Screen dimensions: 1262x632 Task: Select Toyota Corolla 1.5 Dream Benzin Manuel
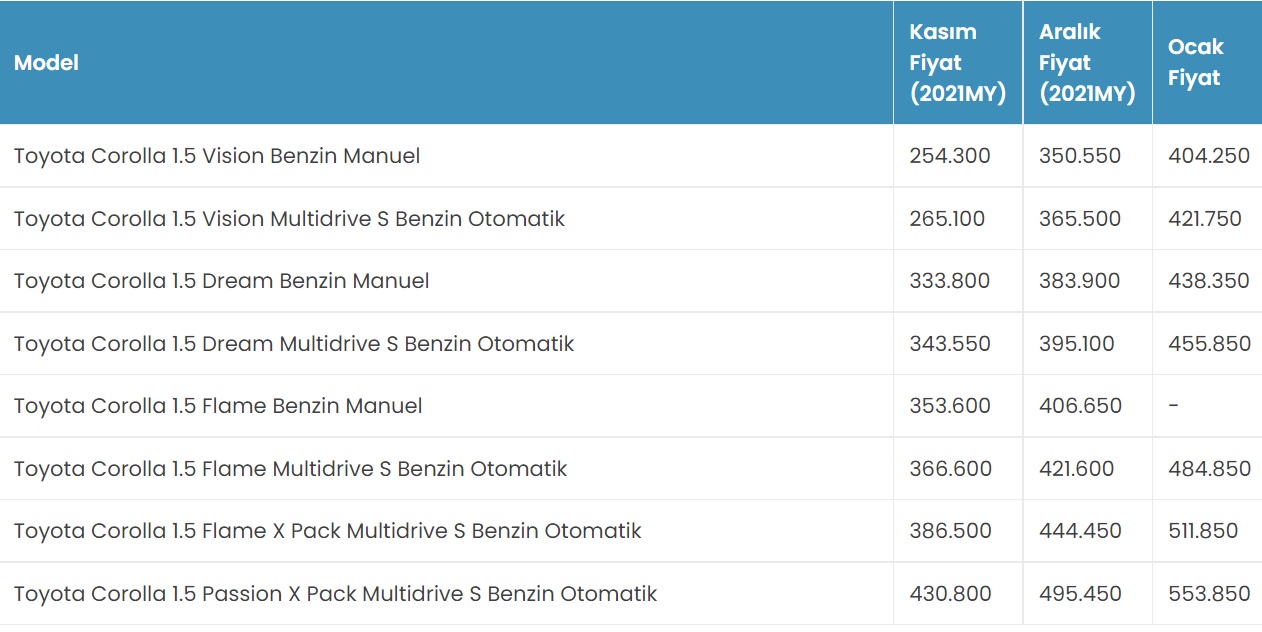click(x=221, y=281)
